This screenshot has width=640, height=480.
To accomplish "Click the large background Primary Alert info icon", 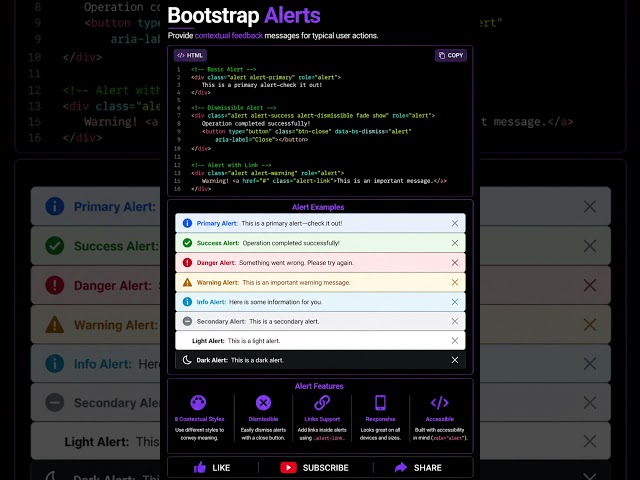I will (55, 206).
